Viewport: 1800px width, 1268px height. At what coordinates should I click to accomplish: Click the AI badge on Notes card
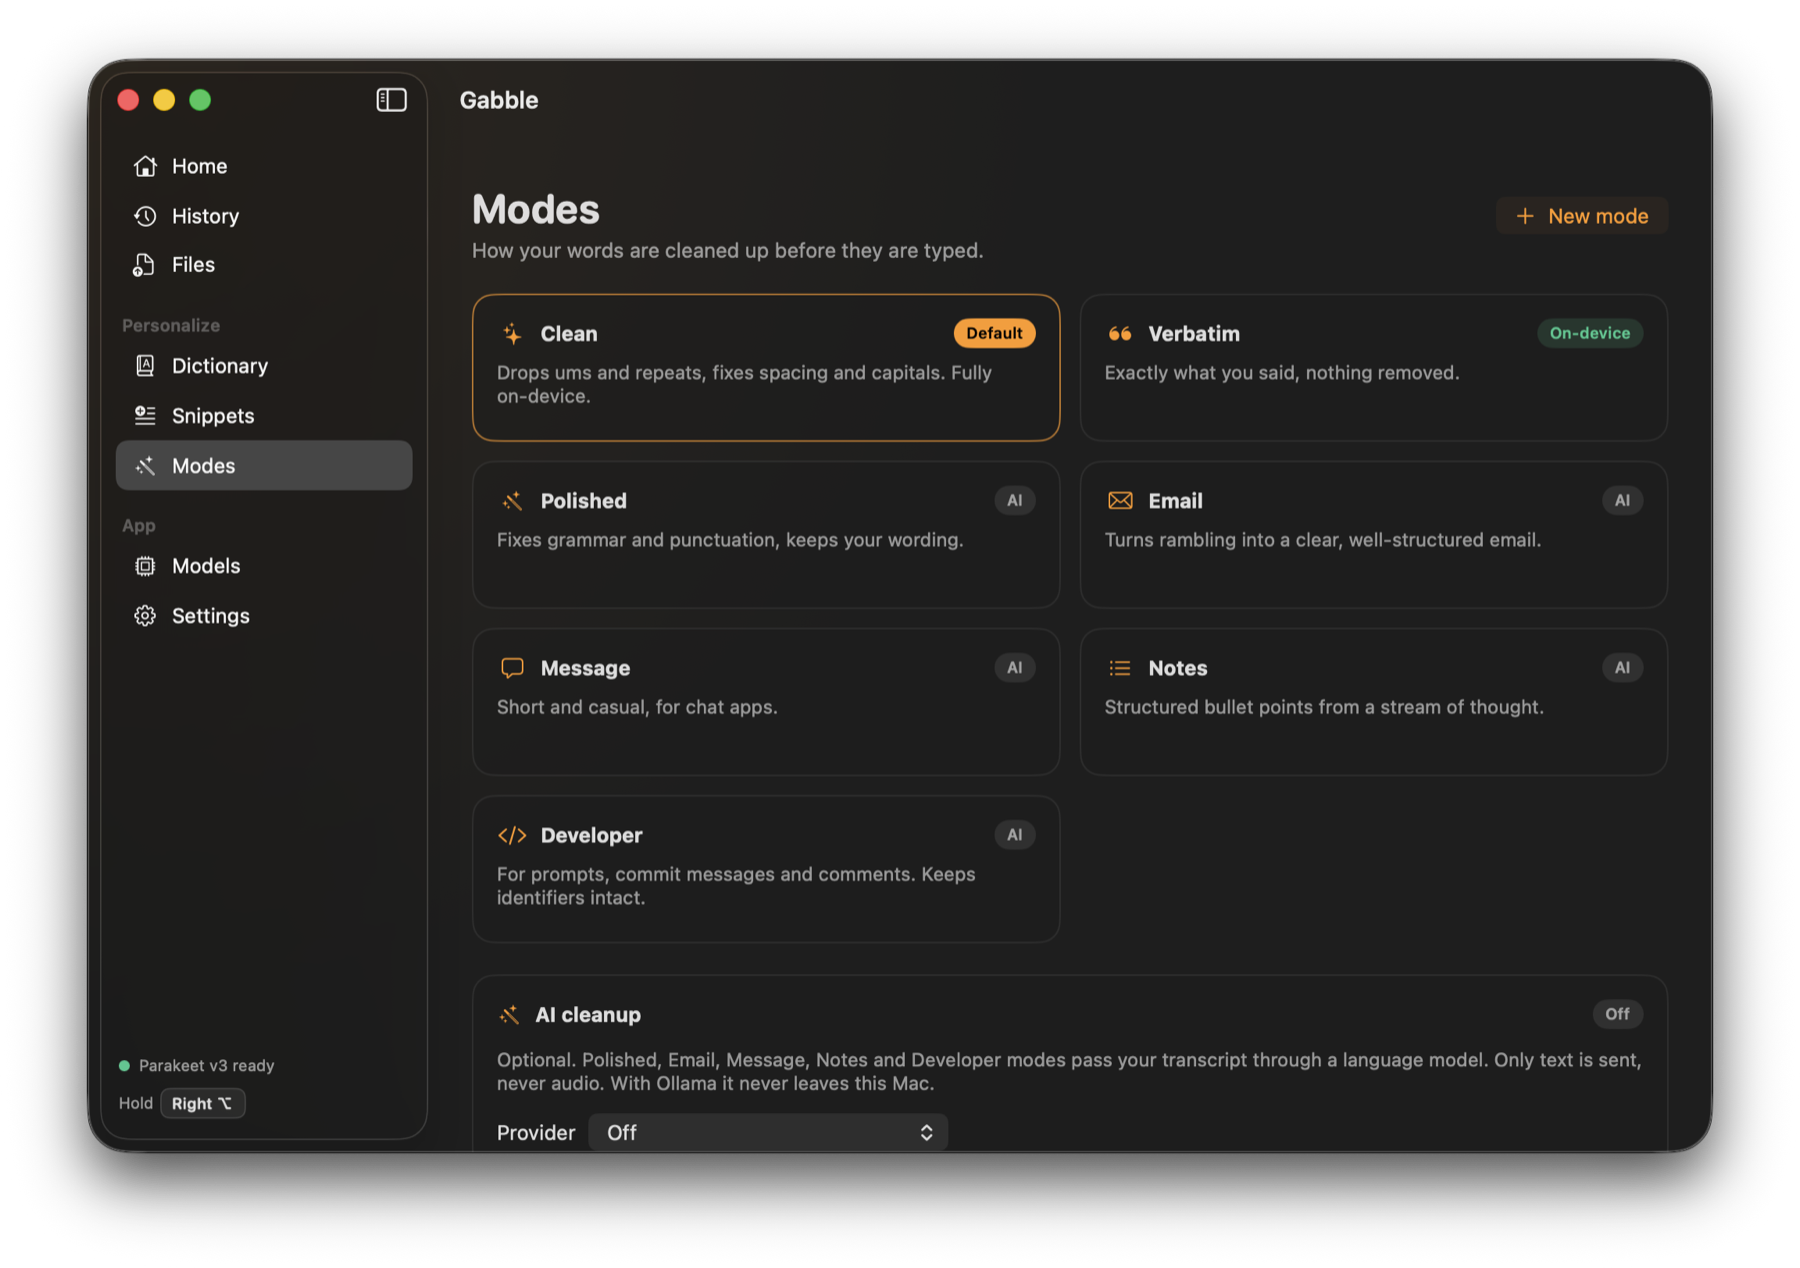click(1622, 667)
